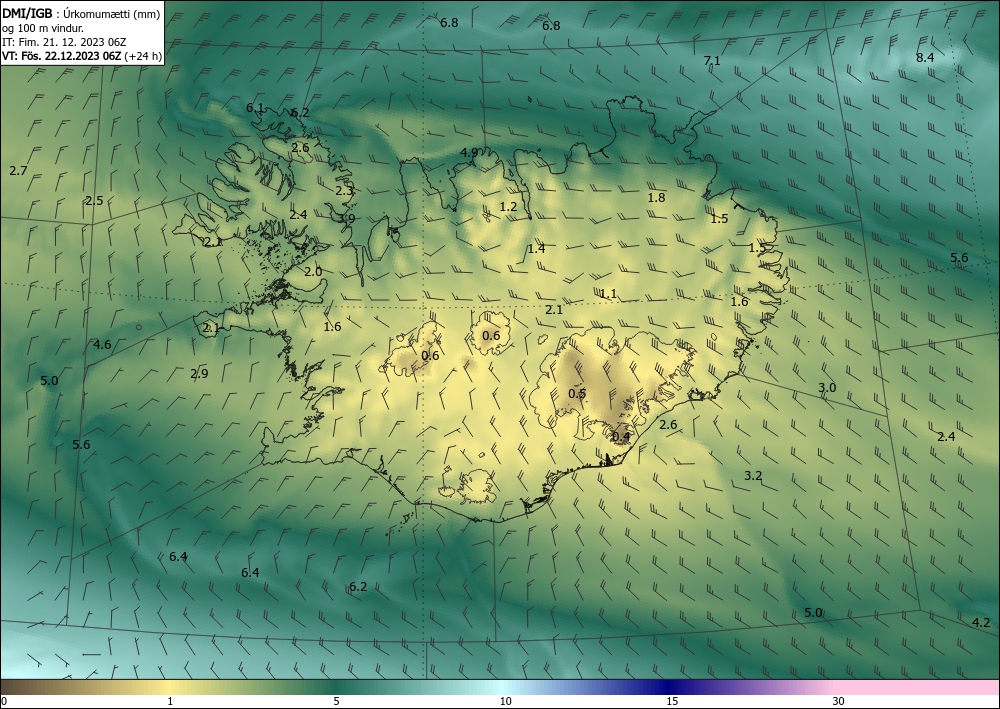Screen dimensions: 1000x709
Task: Click the 1 label on the color scale
Action: 170,702
